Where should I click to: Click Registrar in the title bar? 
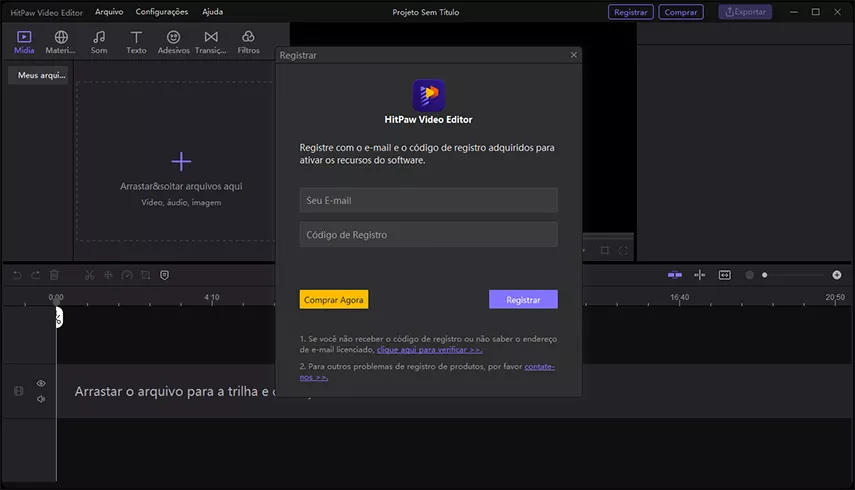631,12
